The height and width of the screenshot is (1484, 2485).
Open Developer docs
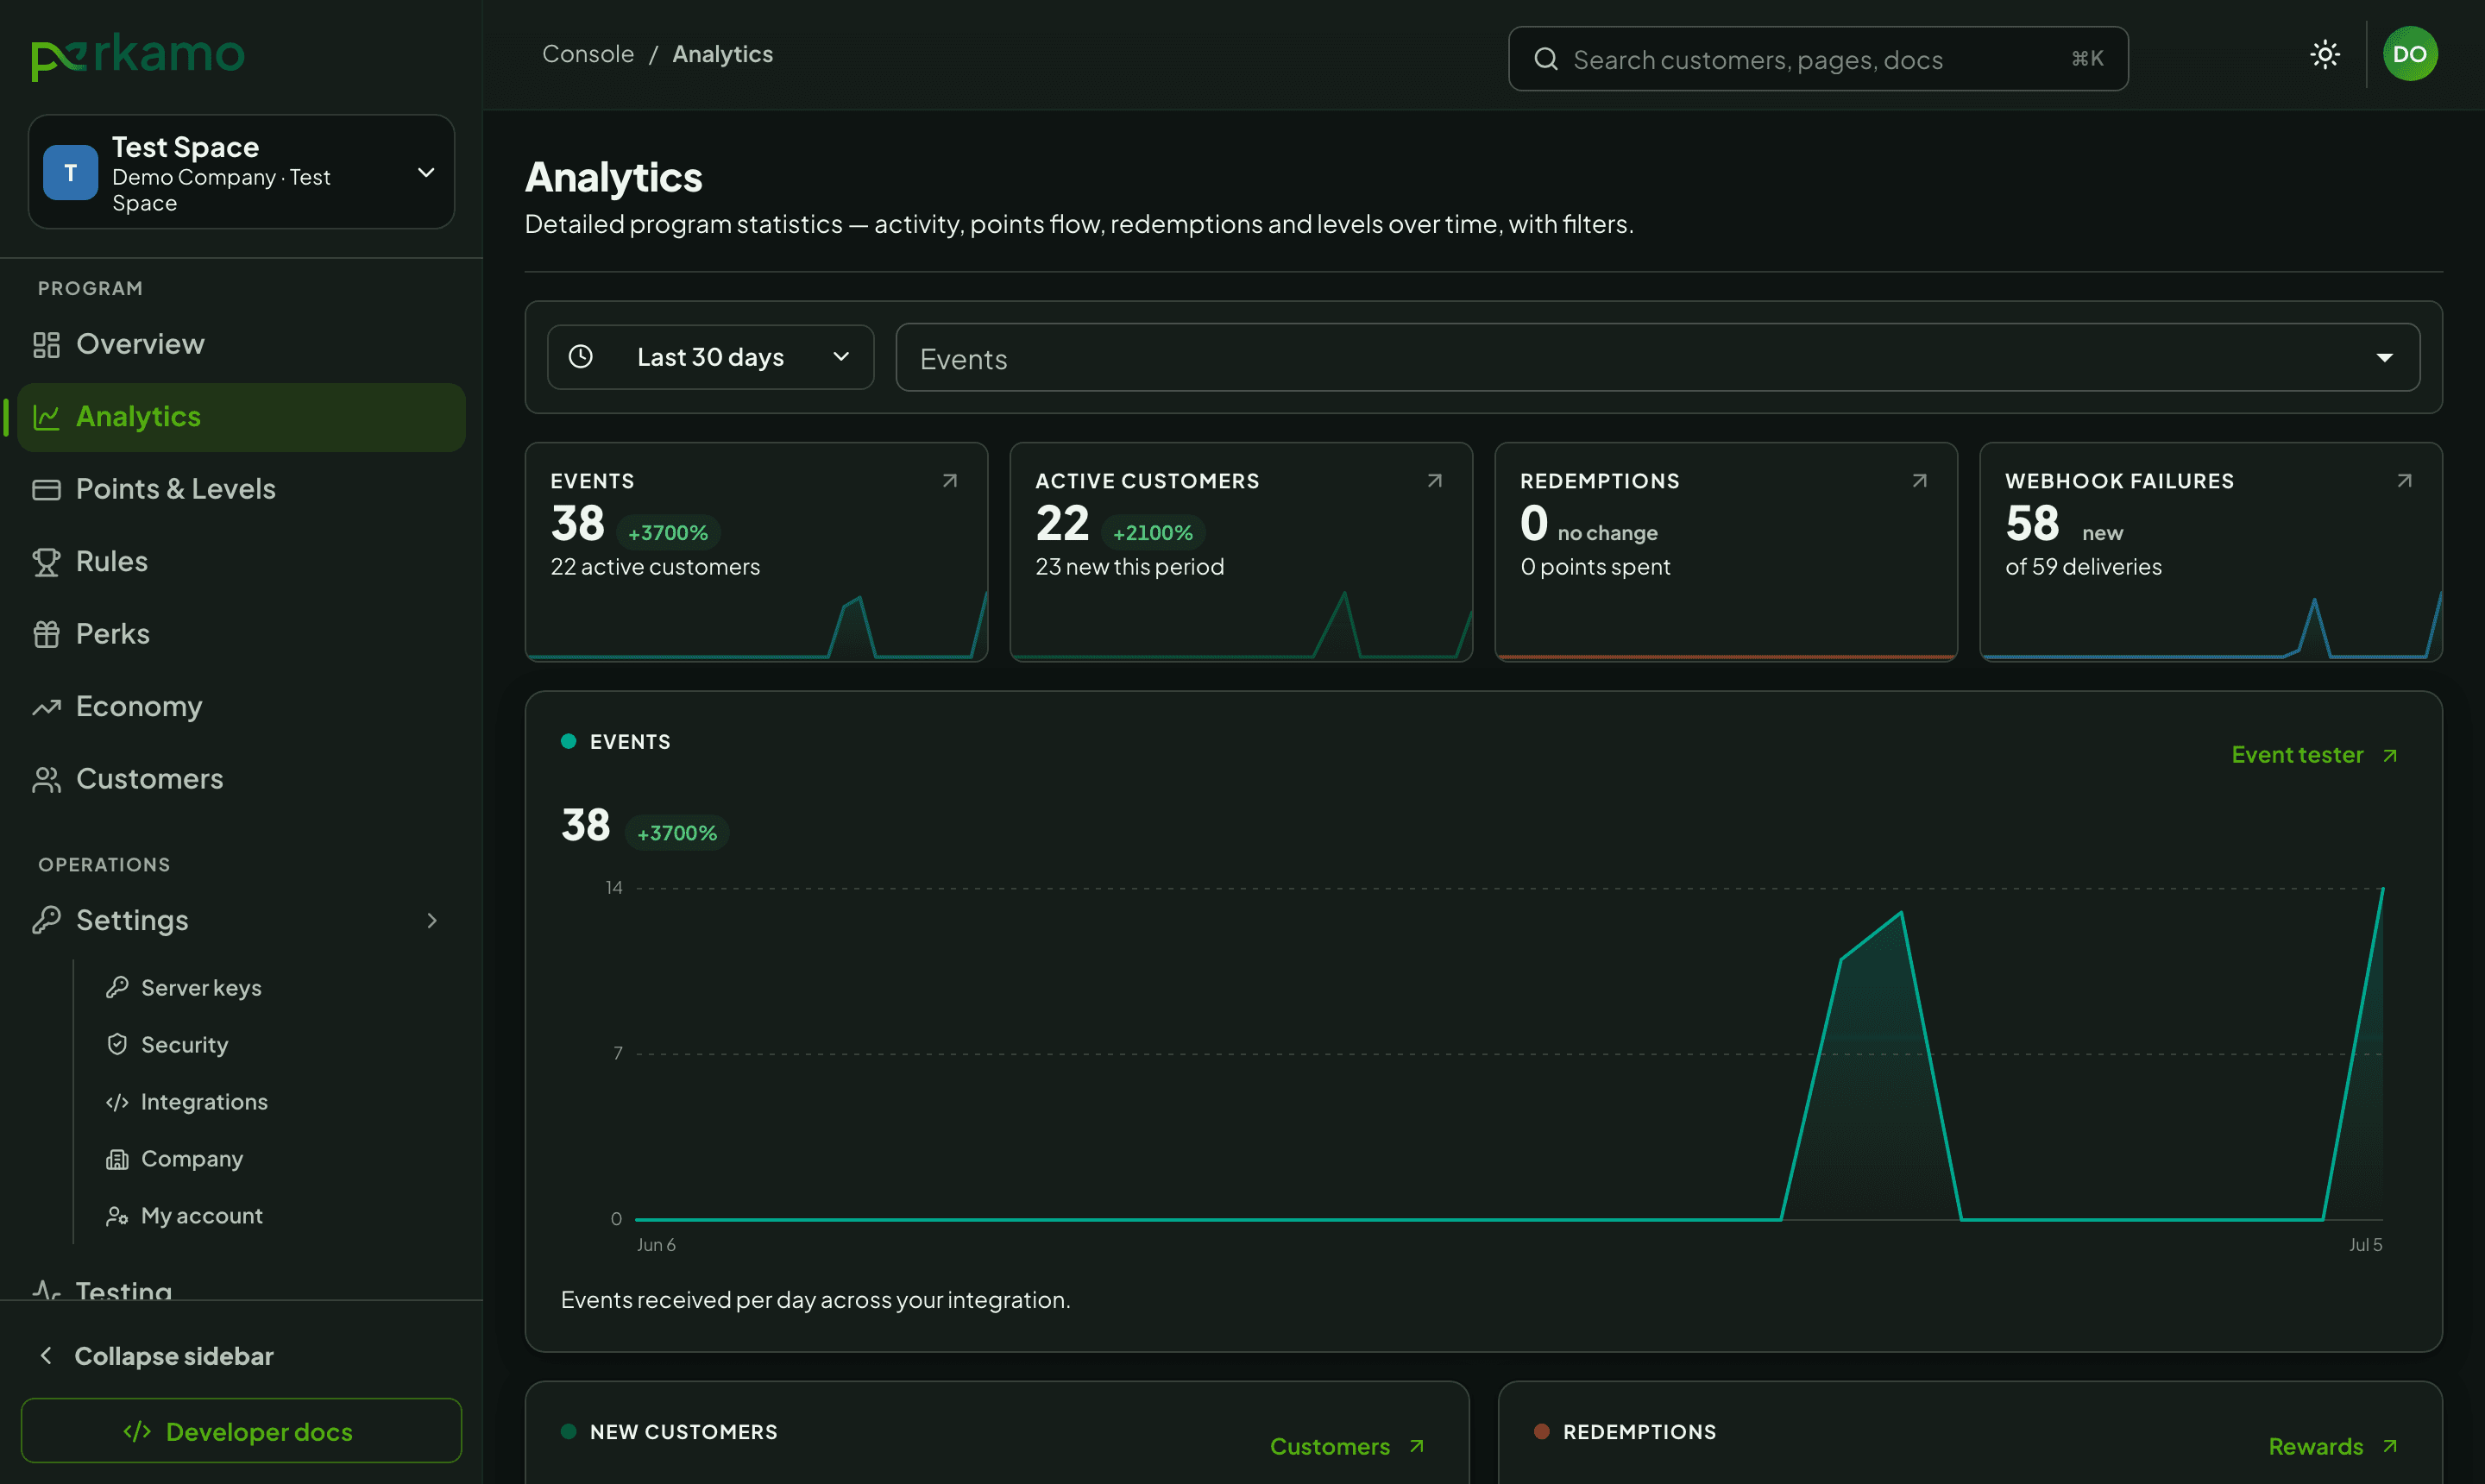[241, 1431]
